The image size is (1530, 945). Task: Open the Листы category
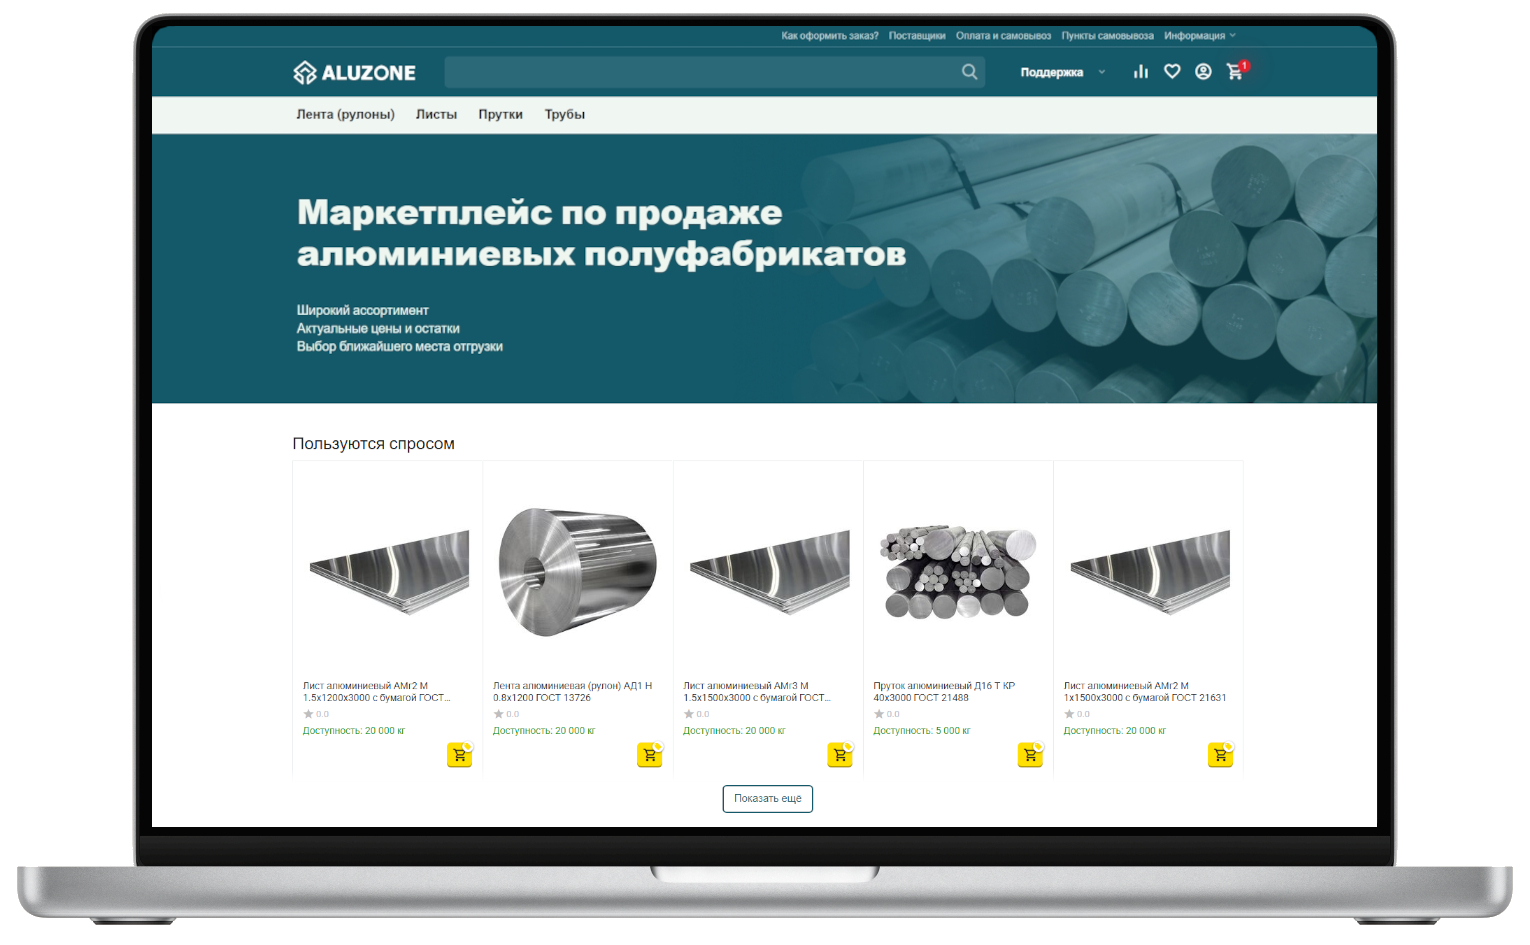[x=436, y=114]
